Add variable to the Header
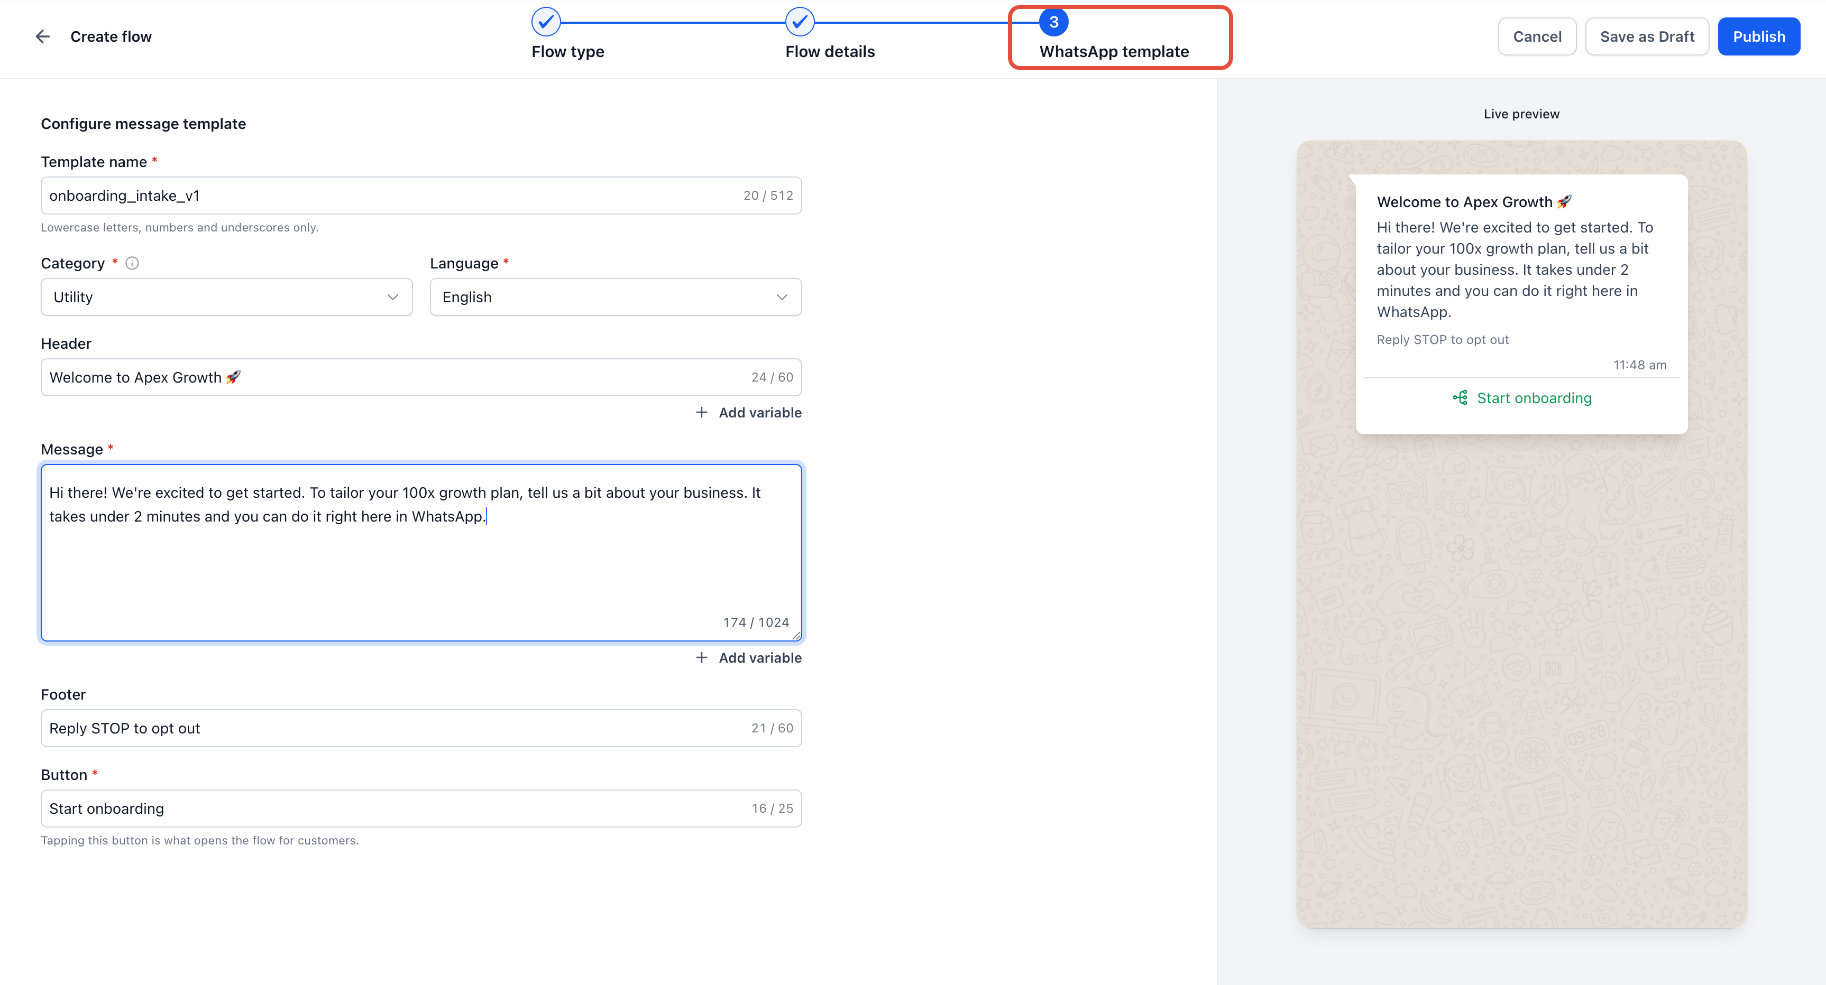This screenshot has width=1826, height=985. 749,412
